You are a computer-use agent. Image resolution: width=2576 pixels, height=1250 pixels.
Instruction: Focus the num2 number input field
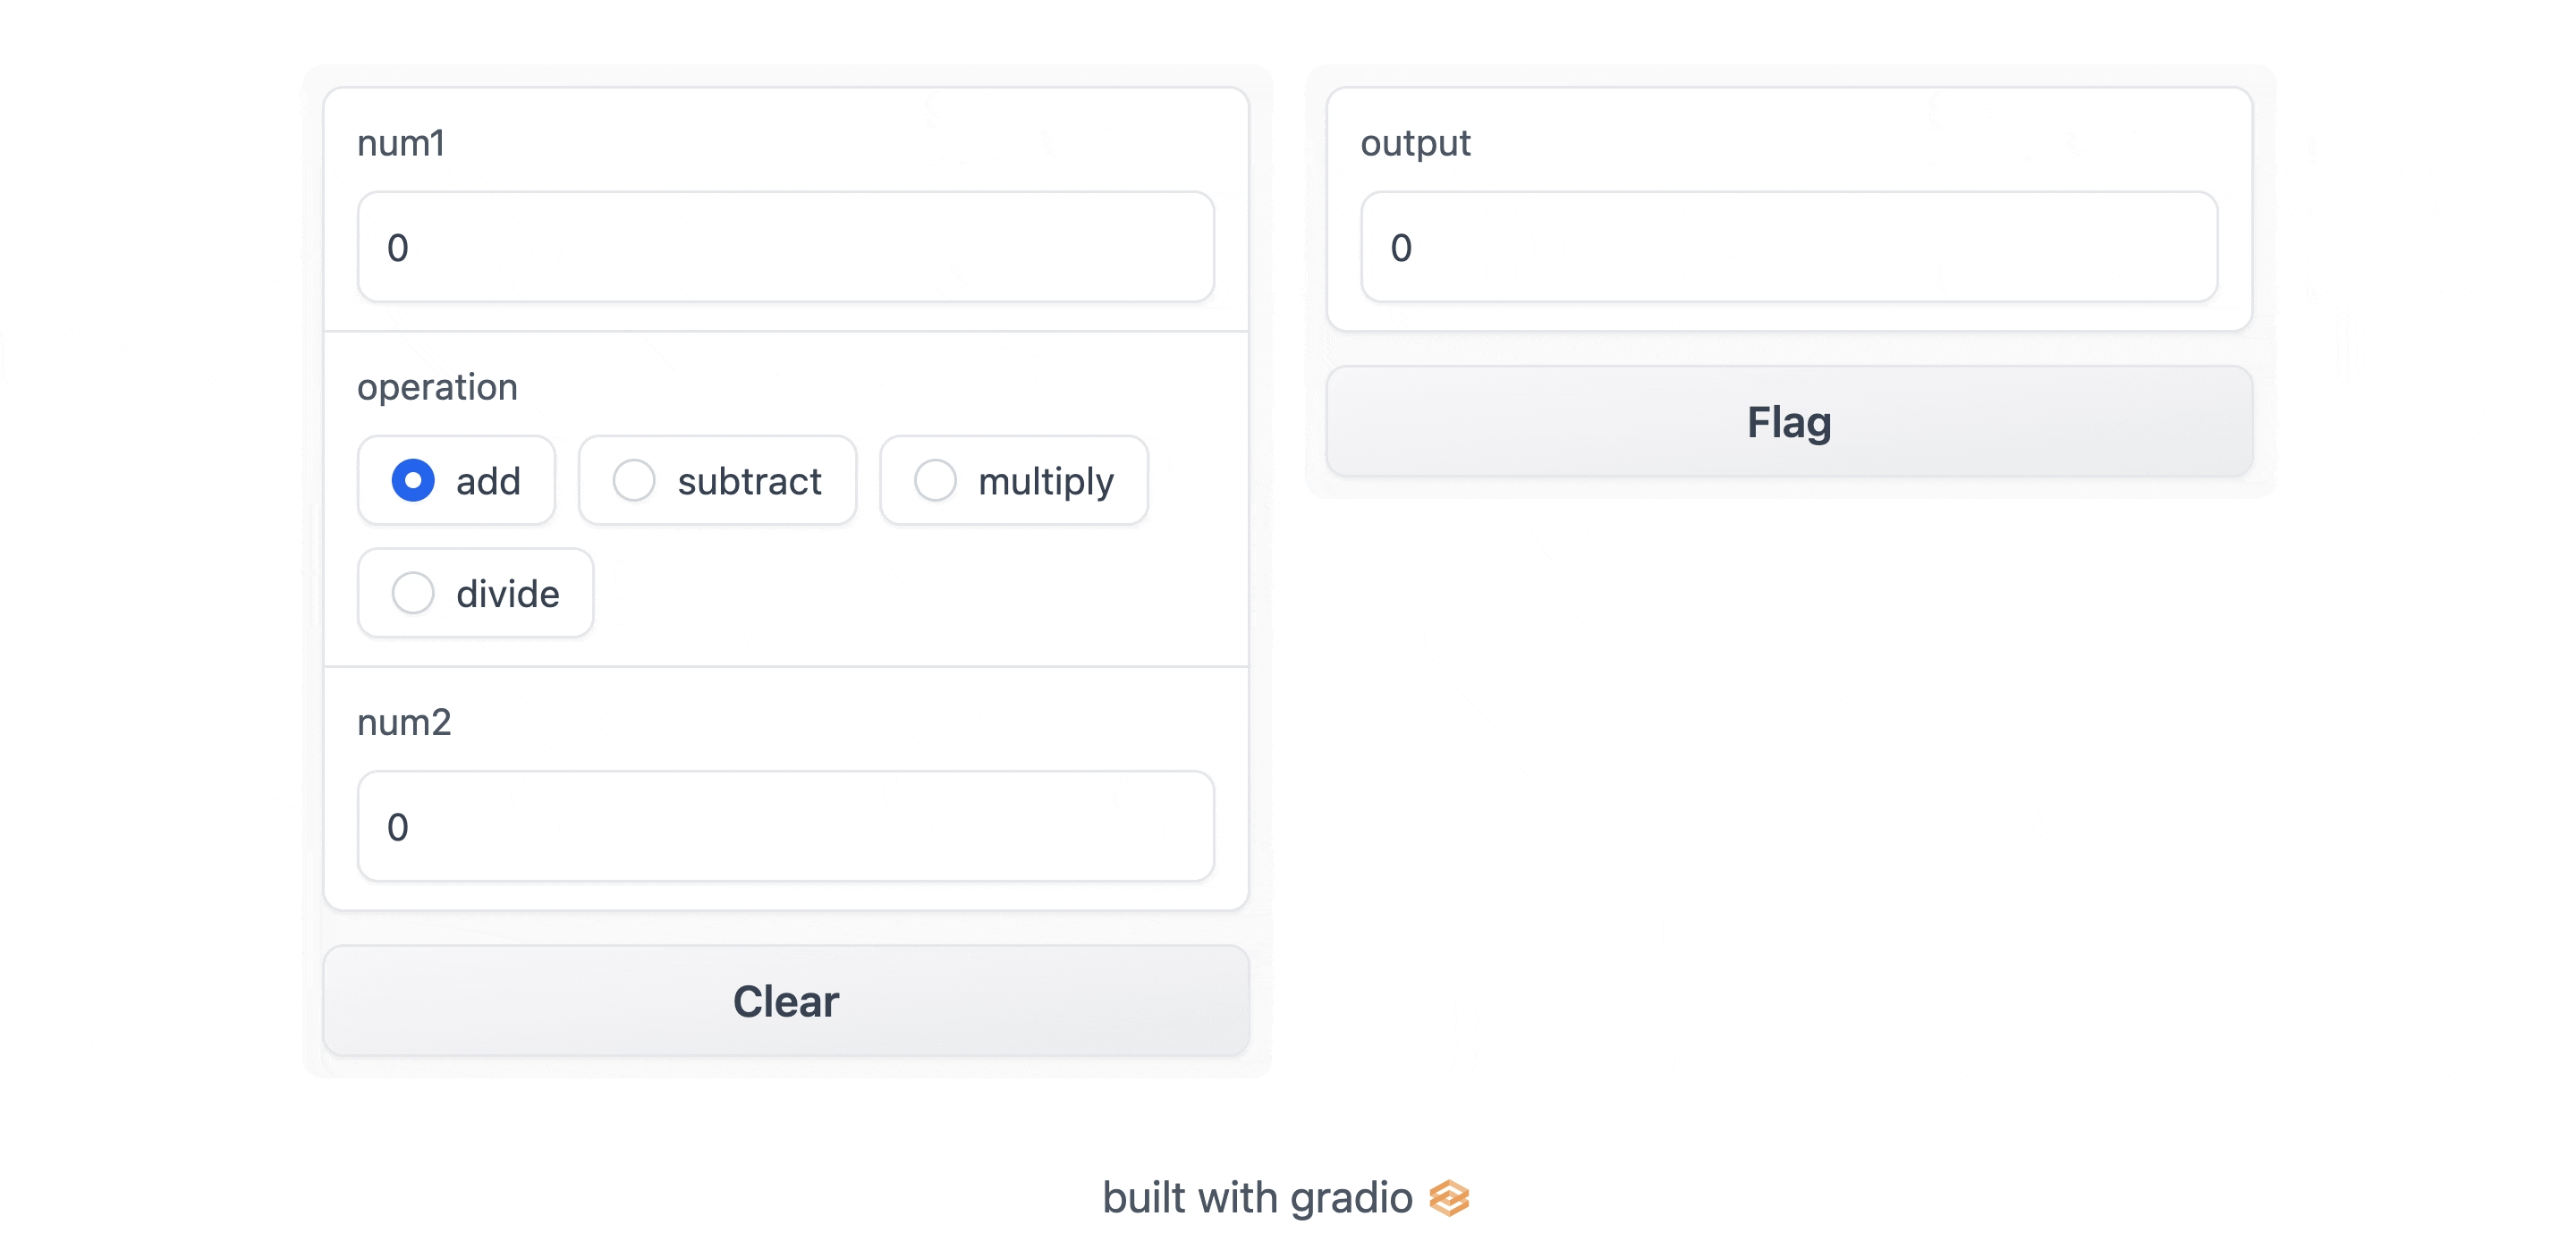786,826
